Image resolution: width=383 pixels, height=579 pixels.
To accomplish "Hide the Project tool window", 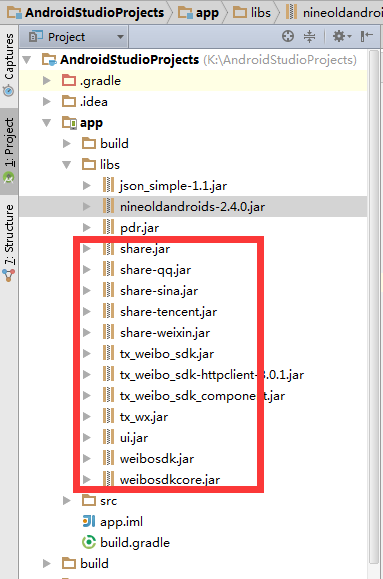I will (x=366, y=36).
